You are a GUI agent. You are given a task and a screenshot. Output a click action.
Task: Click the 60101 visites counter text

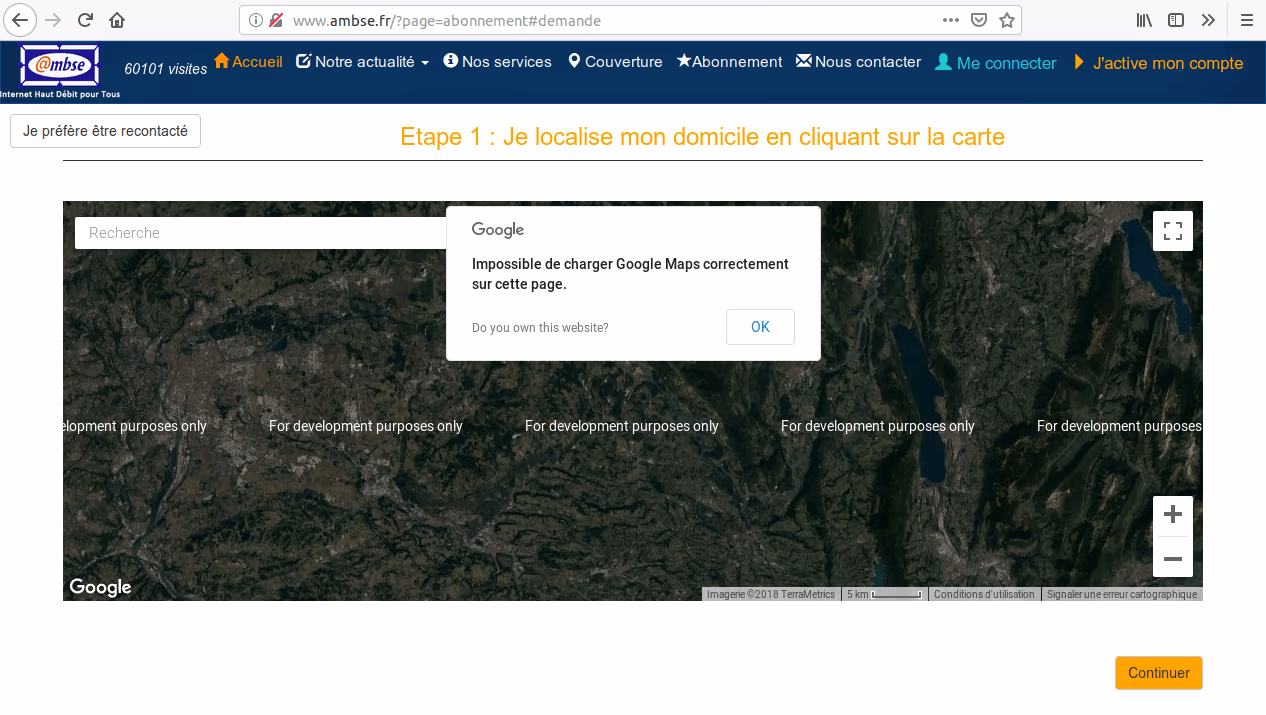166,69
